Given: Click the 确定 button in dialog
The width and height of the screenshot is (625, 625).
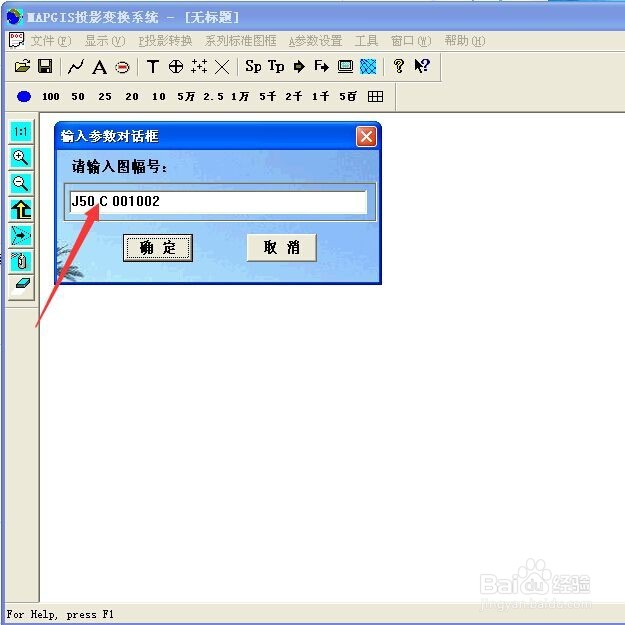Looking at the screenshot, I should click(x=158, y=248).
